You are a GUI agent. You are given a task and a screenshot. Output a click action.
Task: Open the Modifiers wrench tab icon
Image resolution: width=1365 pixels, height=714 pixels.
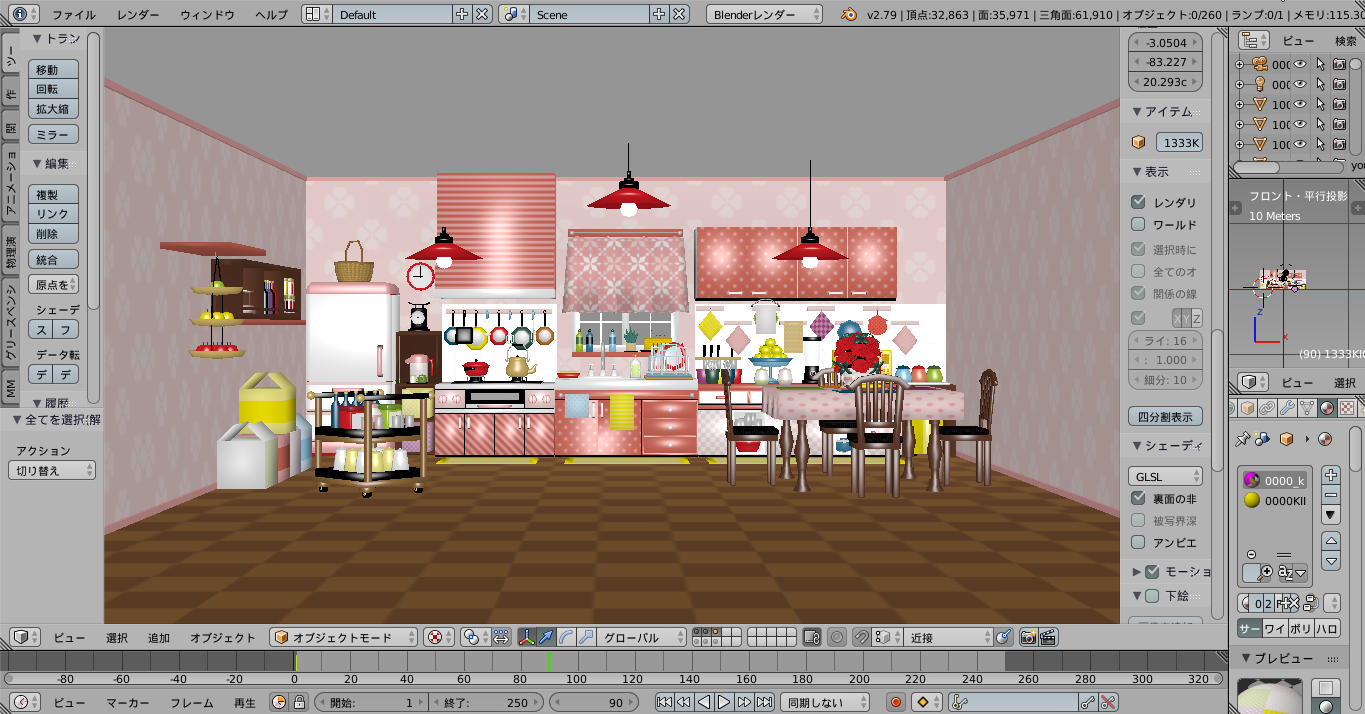(1286, 408)
